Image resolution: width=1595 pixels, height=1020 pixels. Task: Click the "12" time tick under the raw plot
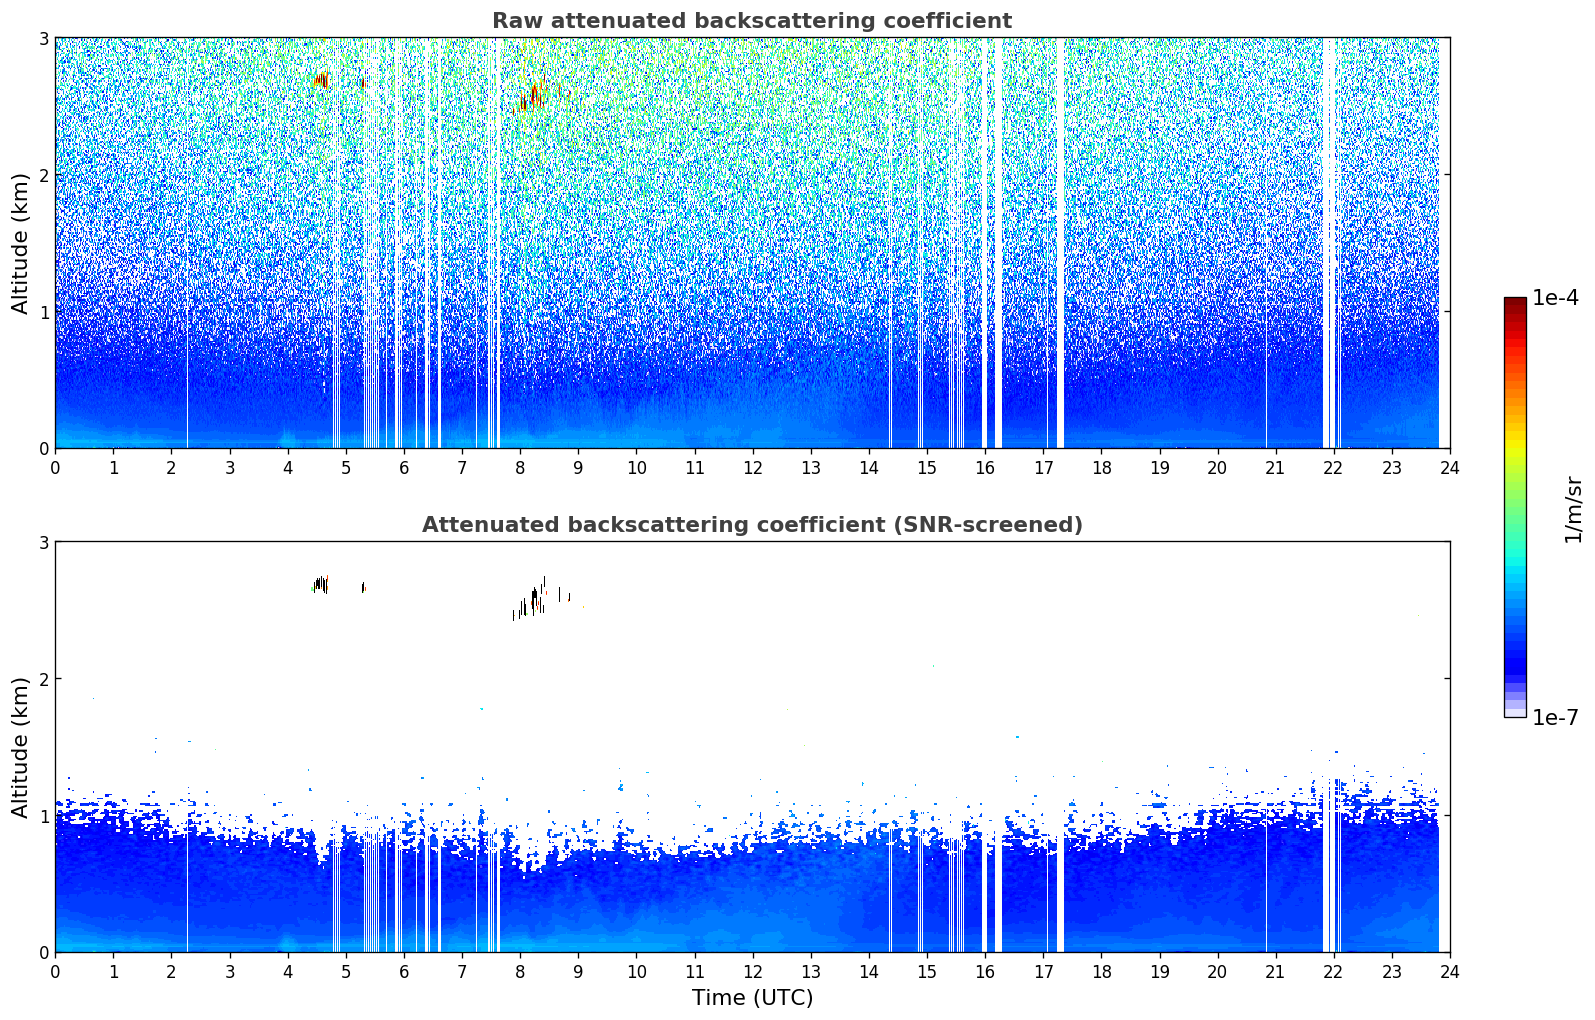(x=752, y=467)
